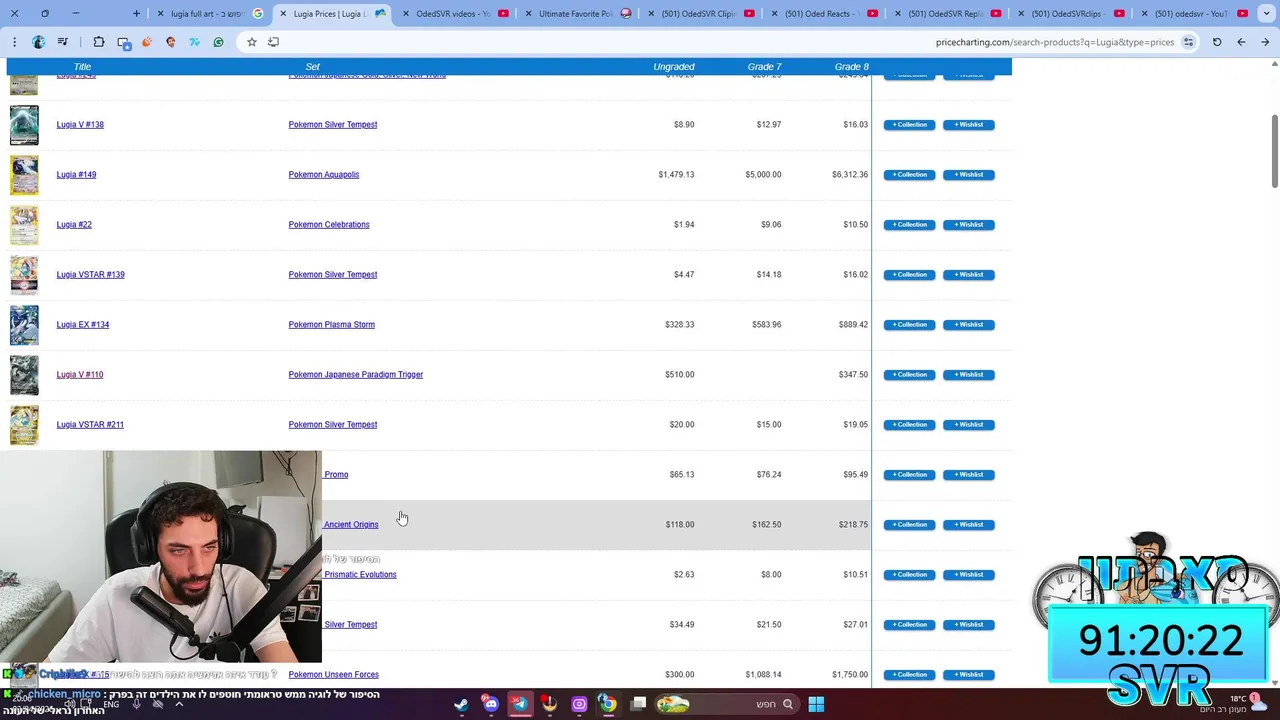Open the media control playlist icon
This screenshot has width=1280, height=720.
tap(63, 42)
